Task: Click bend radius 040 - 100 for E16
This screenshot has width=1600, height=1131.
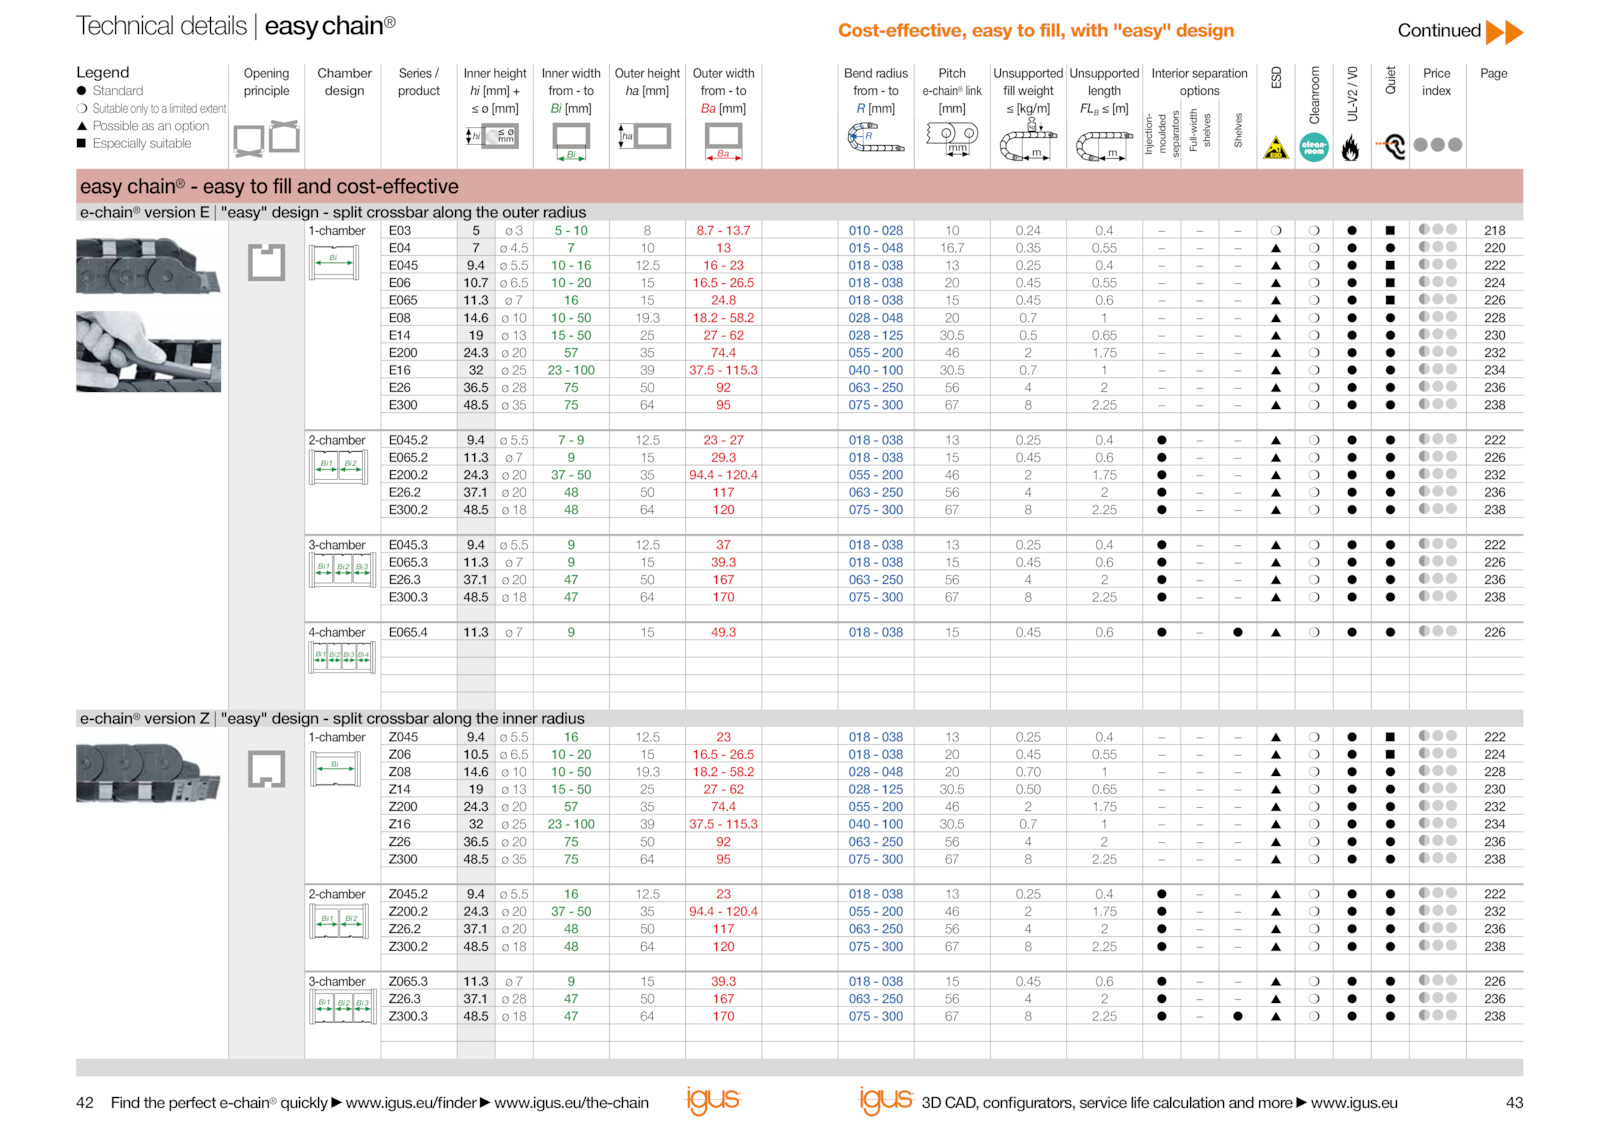Action: (876, 371)
